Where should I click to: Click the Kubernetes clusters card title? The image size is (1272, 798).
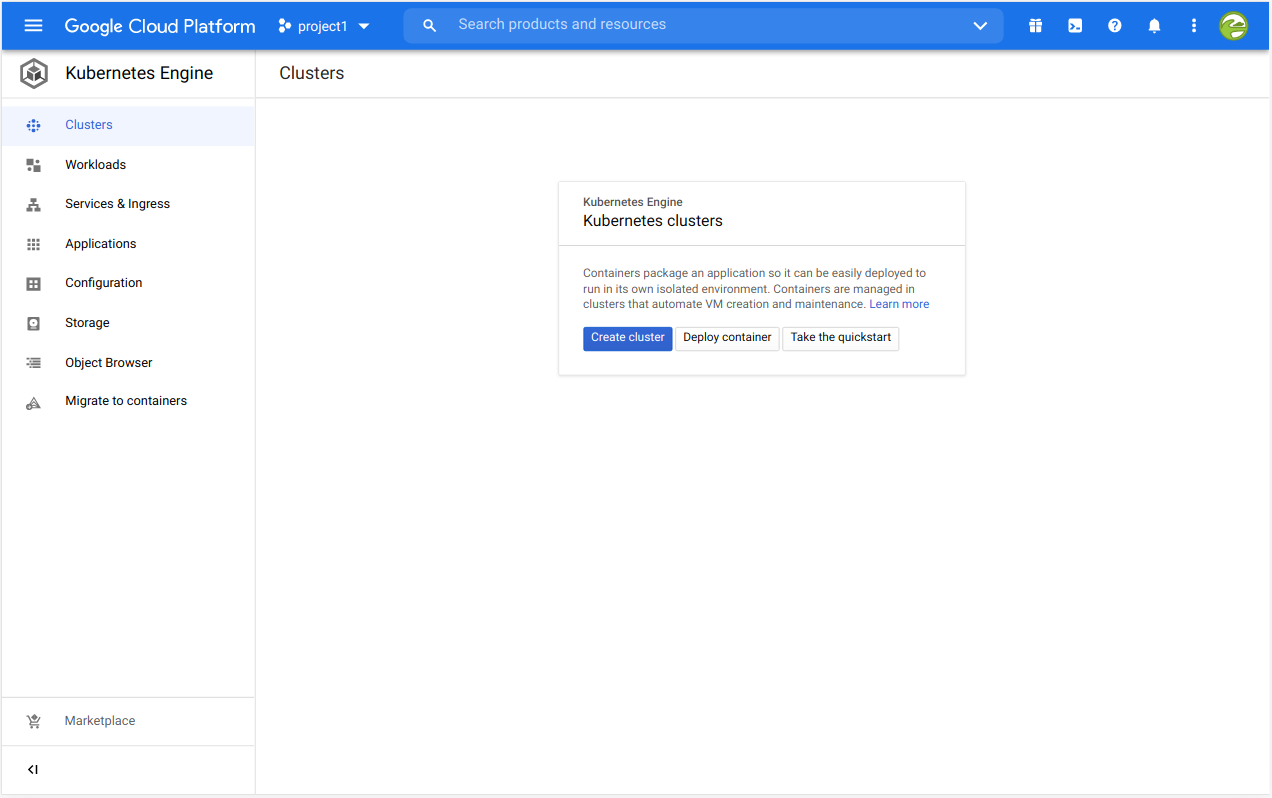click(653, 221)
